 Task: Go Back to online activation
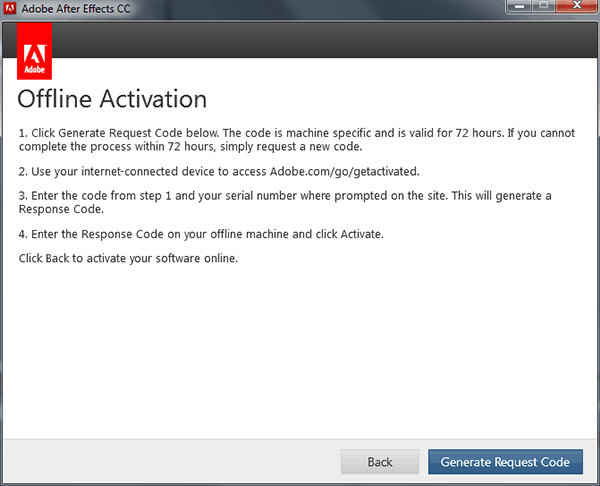[x=380, y=462]
